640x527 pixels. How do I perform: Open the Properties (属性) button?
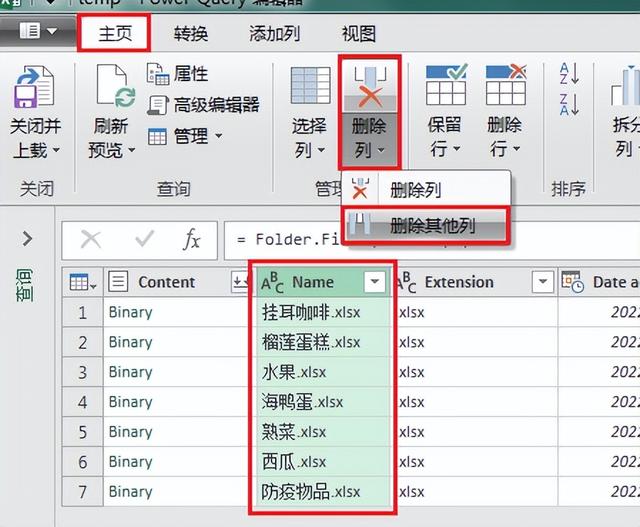point(178,74)
